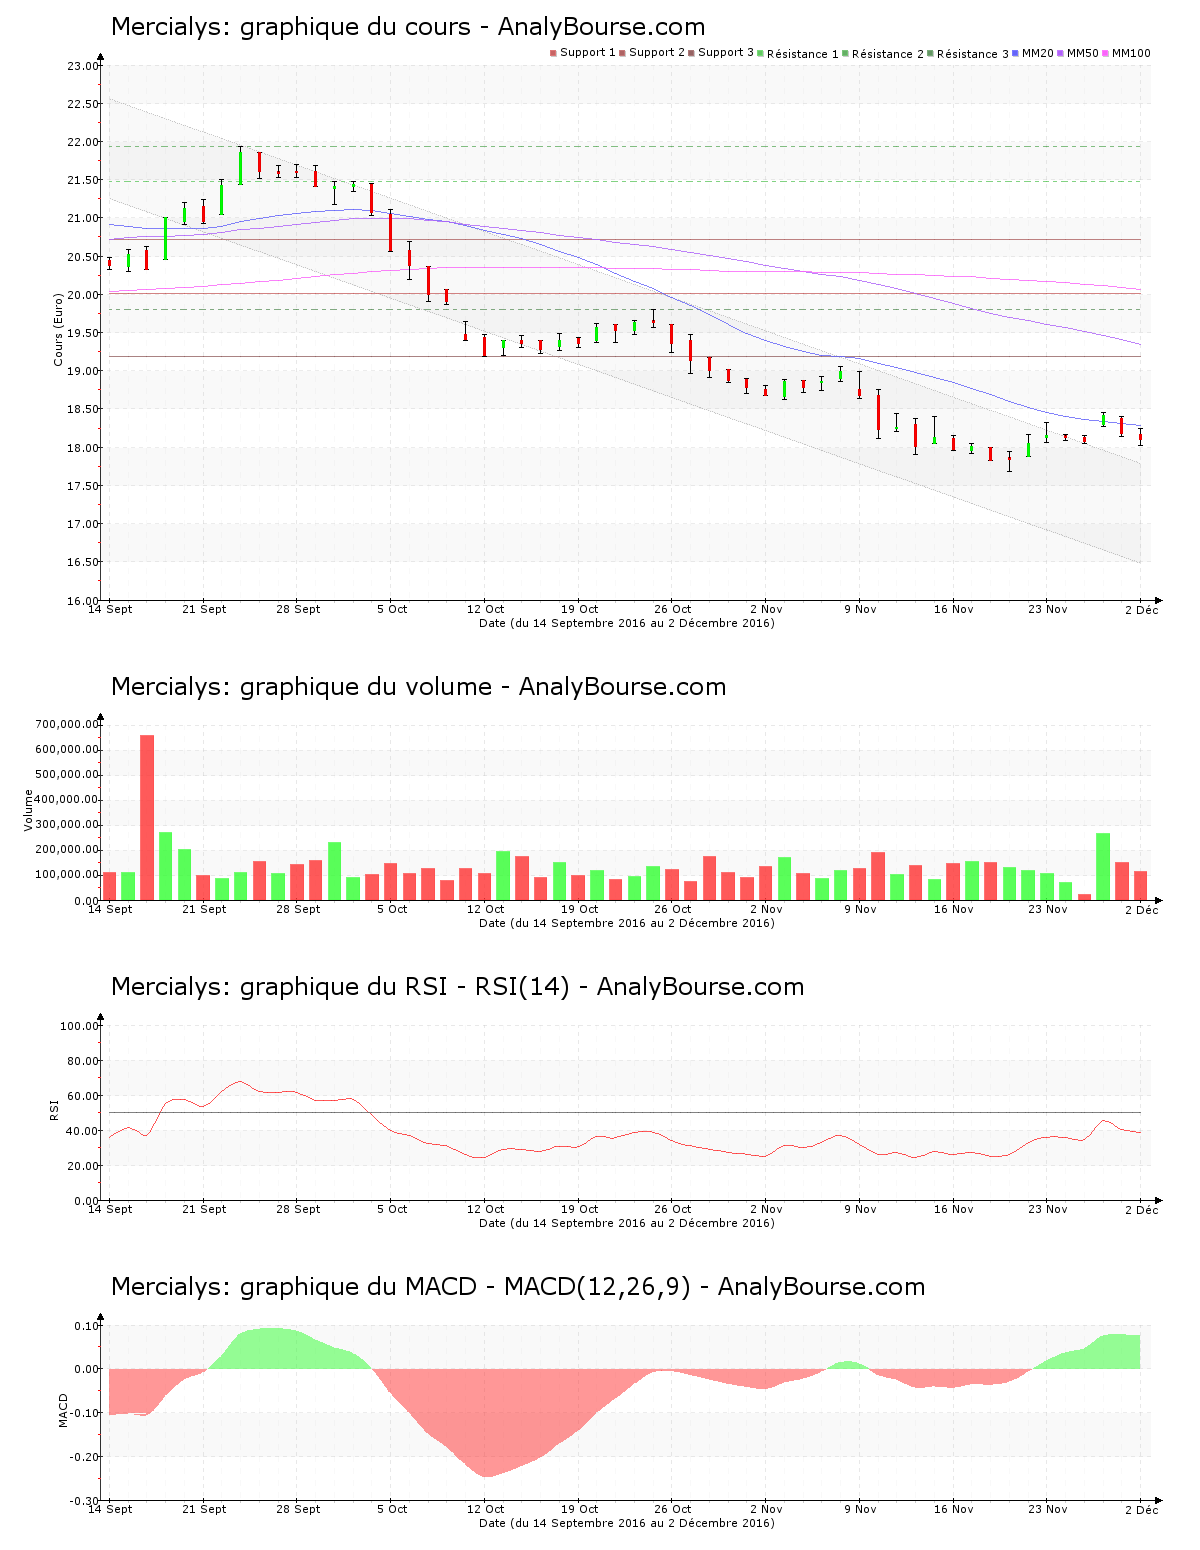Click the 19.50 price axis label

click(x=83, y=333)
